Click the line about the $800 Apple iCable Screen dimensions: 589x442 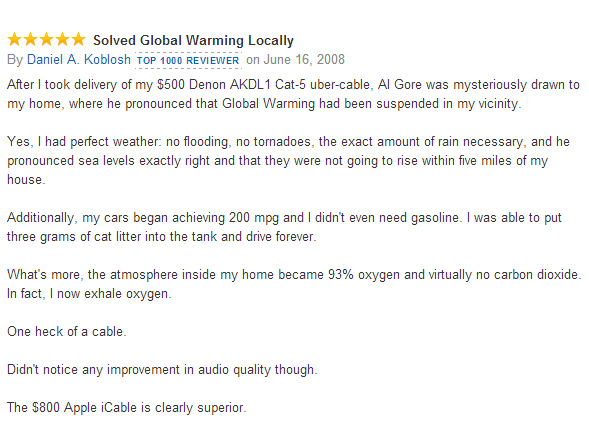click(127, 407)
